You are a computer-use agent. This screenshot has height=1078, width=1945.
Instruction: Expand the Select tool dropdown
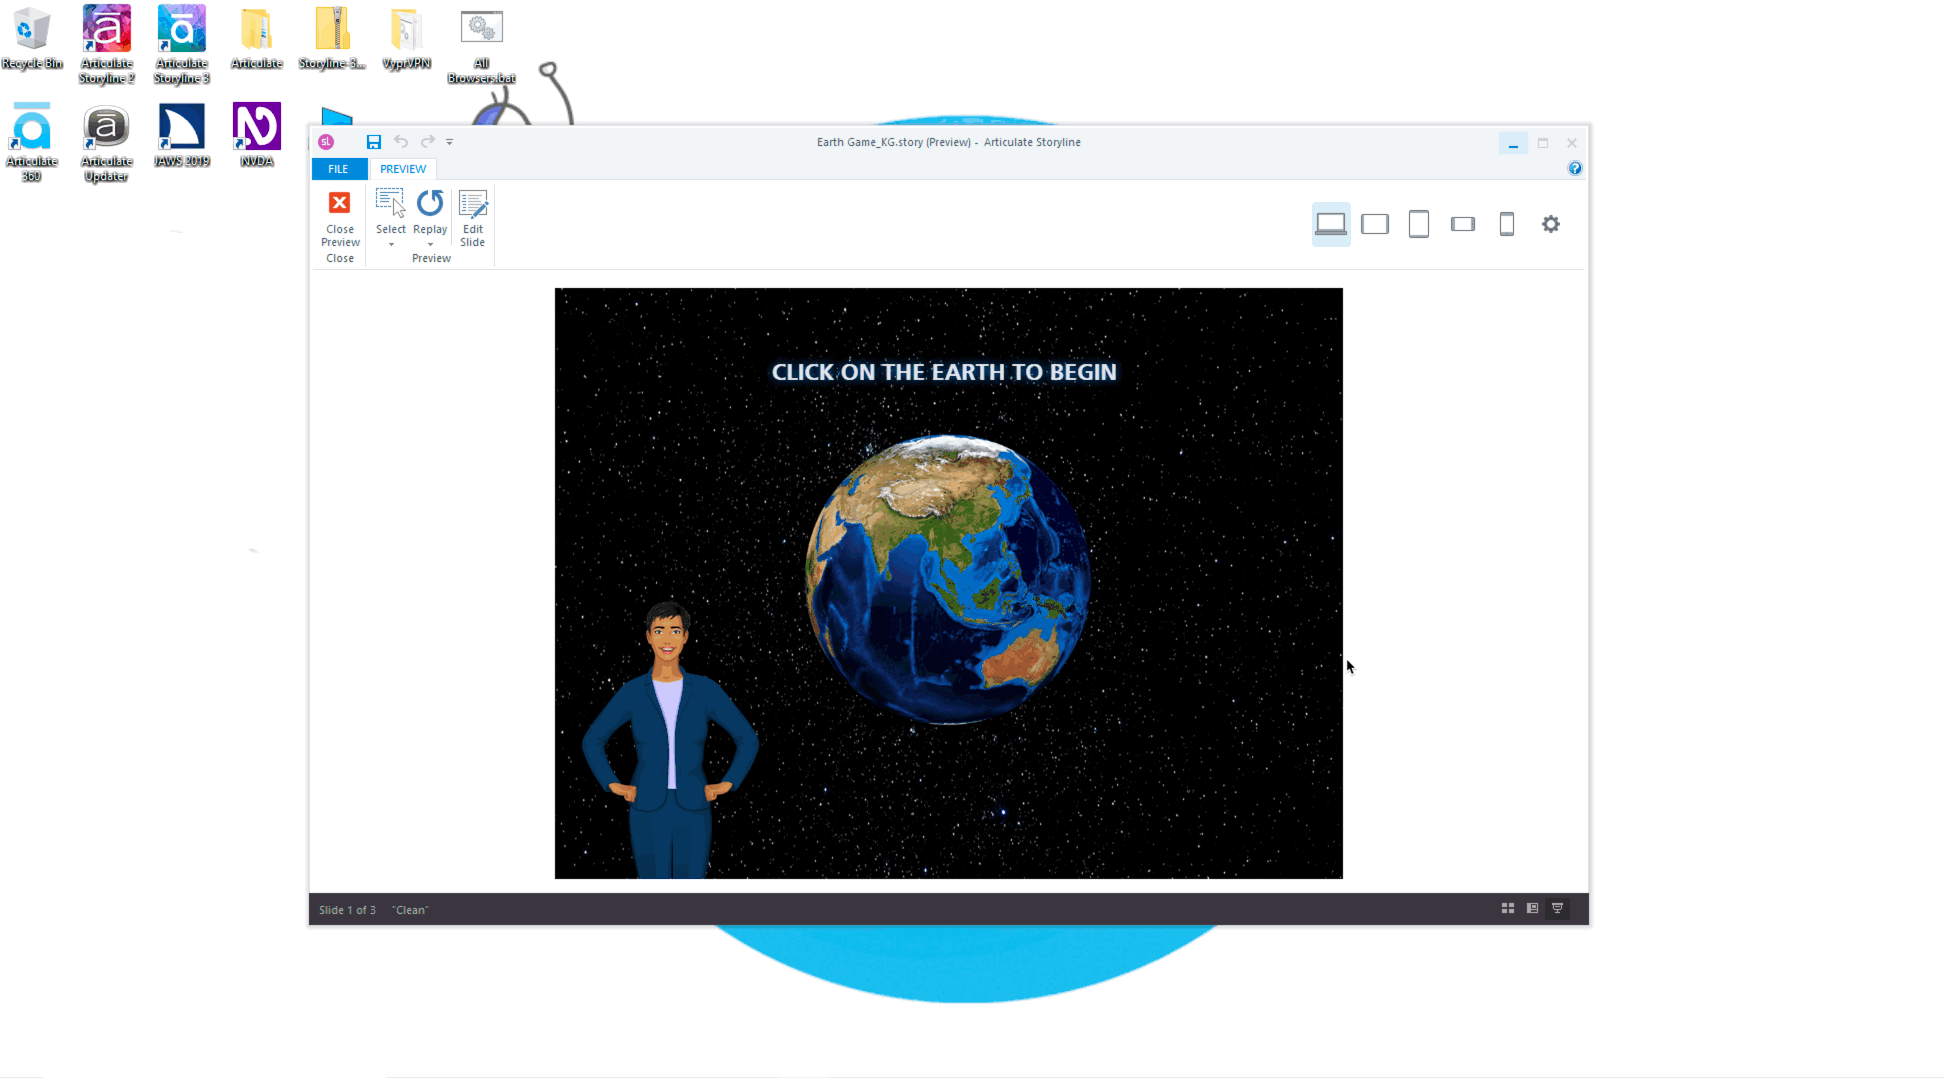pyautogui.click(x=390, y=243)
